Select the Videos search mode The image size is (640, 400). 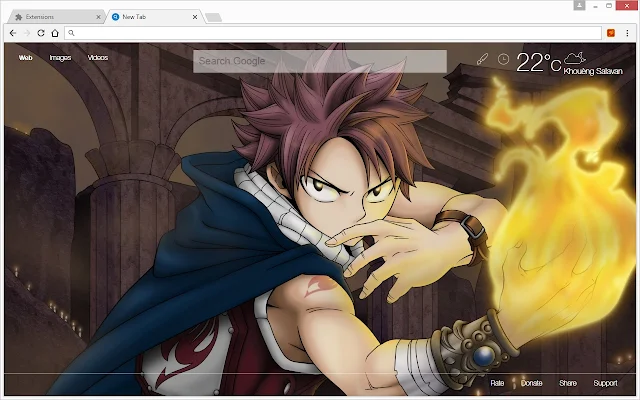pos(98,58)
